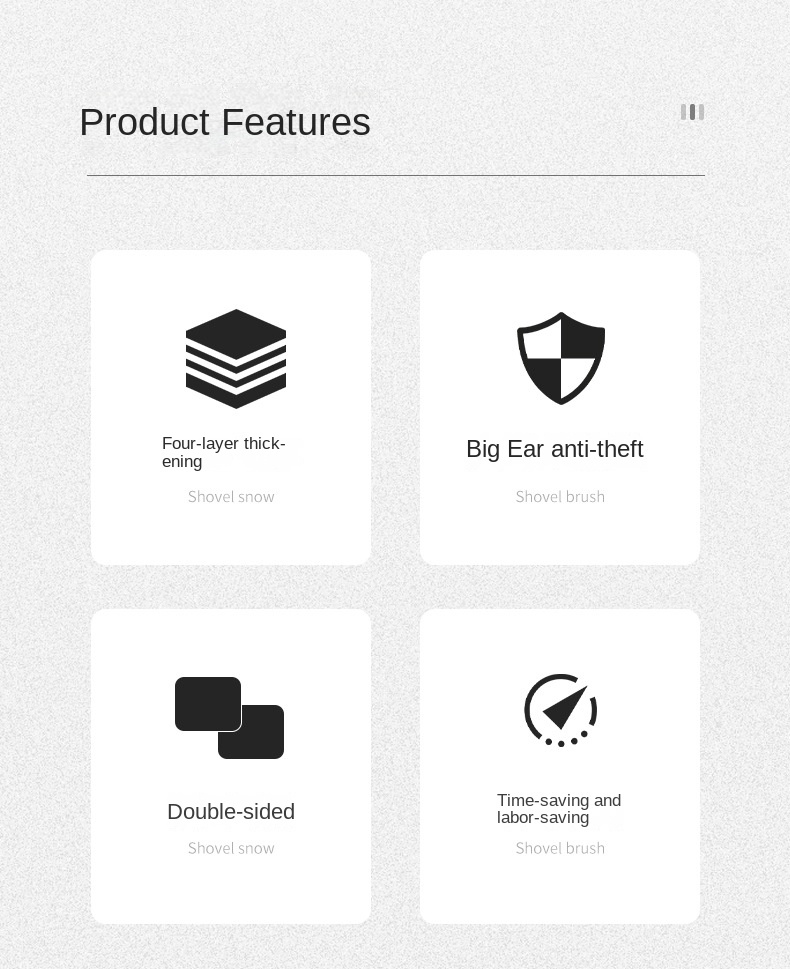Click Shovel snow under Double-sided
This screenshot has height=969, width=790.
(231, 848)
